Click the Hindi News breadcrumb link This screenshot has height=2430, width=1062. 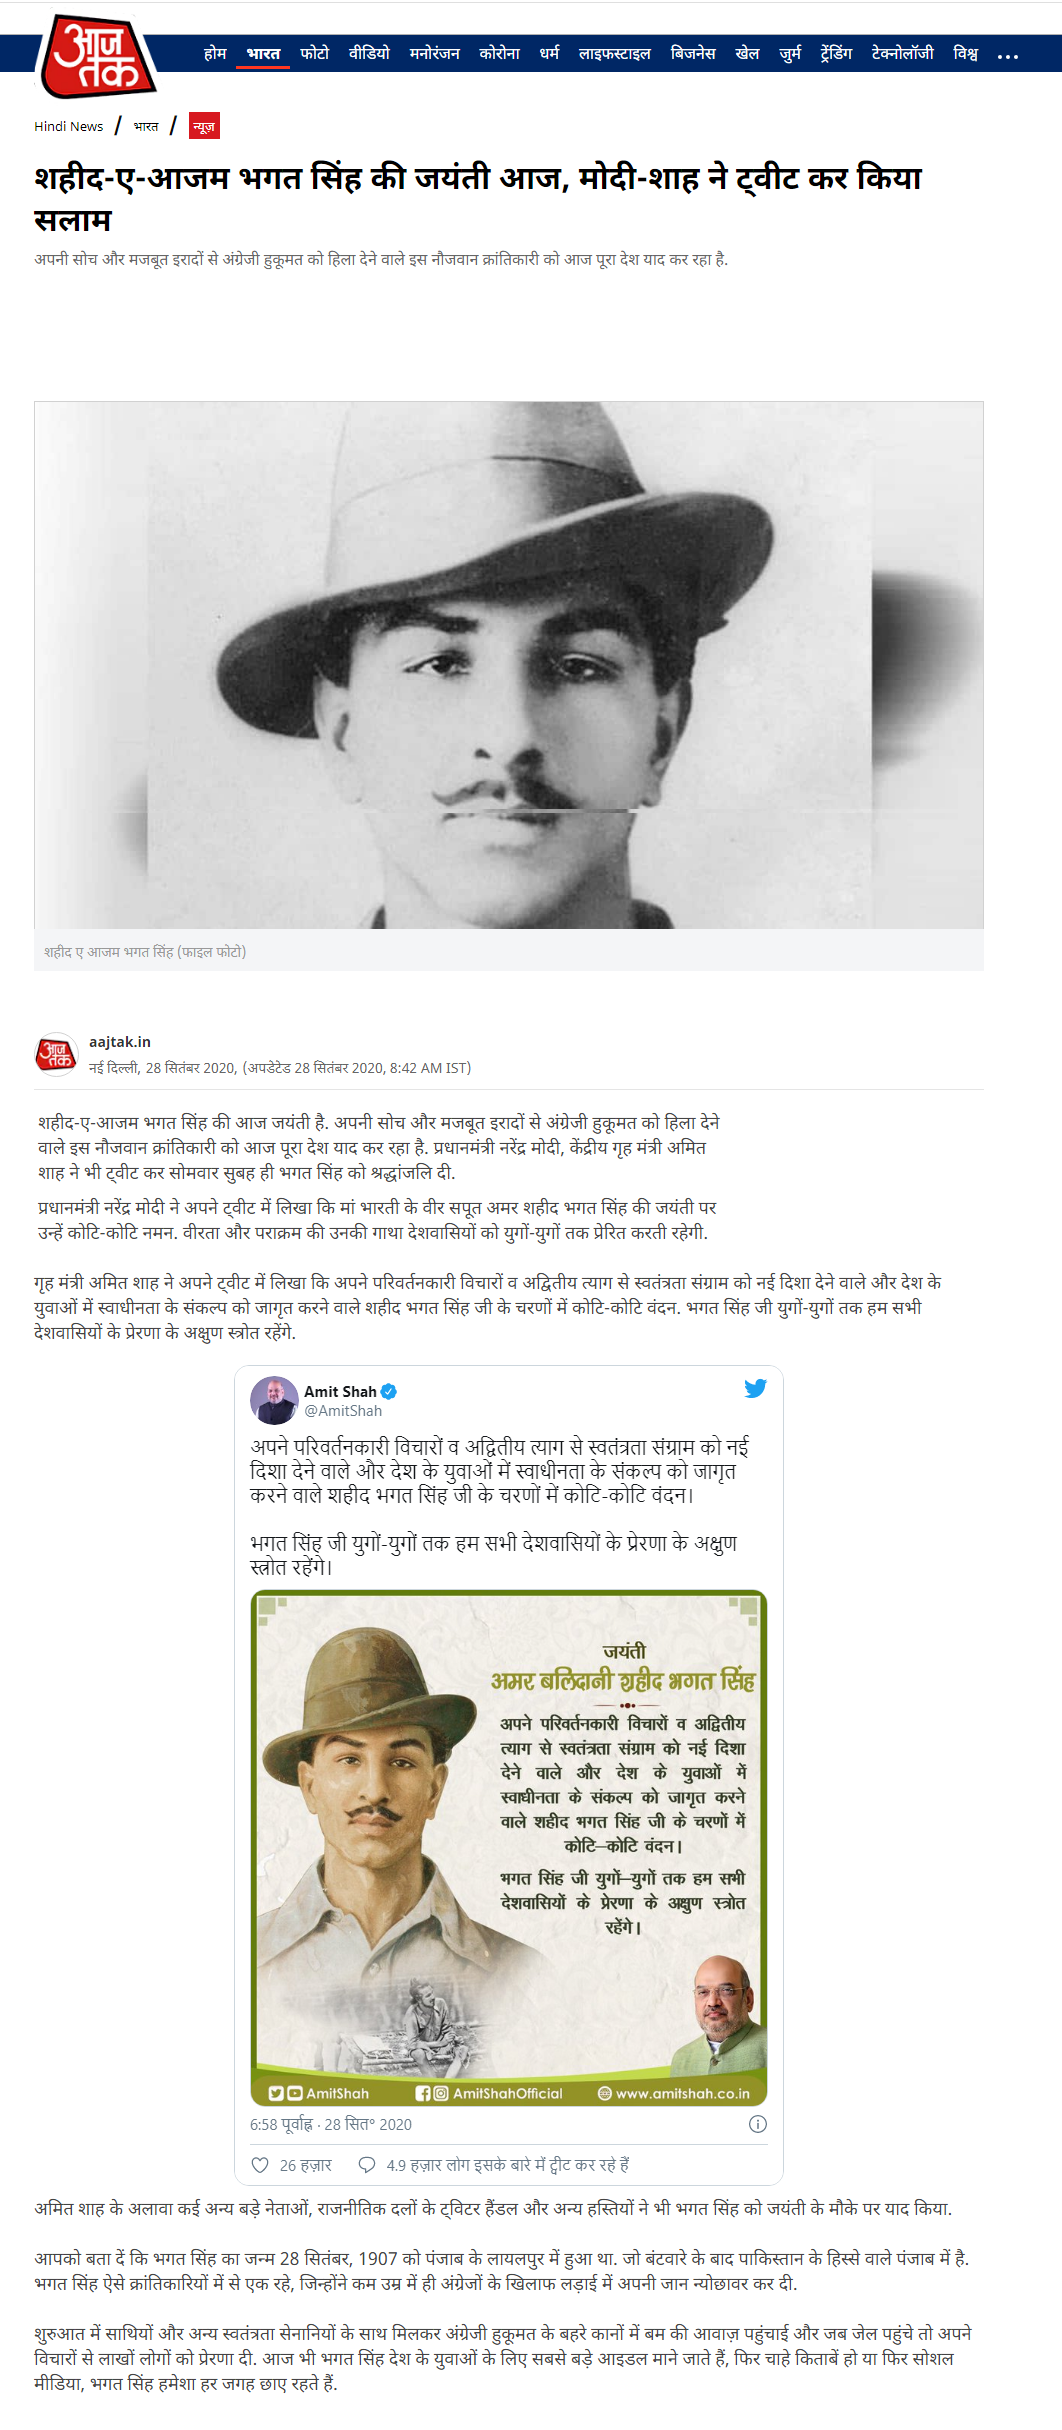pos(69,126)
